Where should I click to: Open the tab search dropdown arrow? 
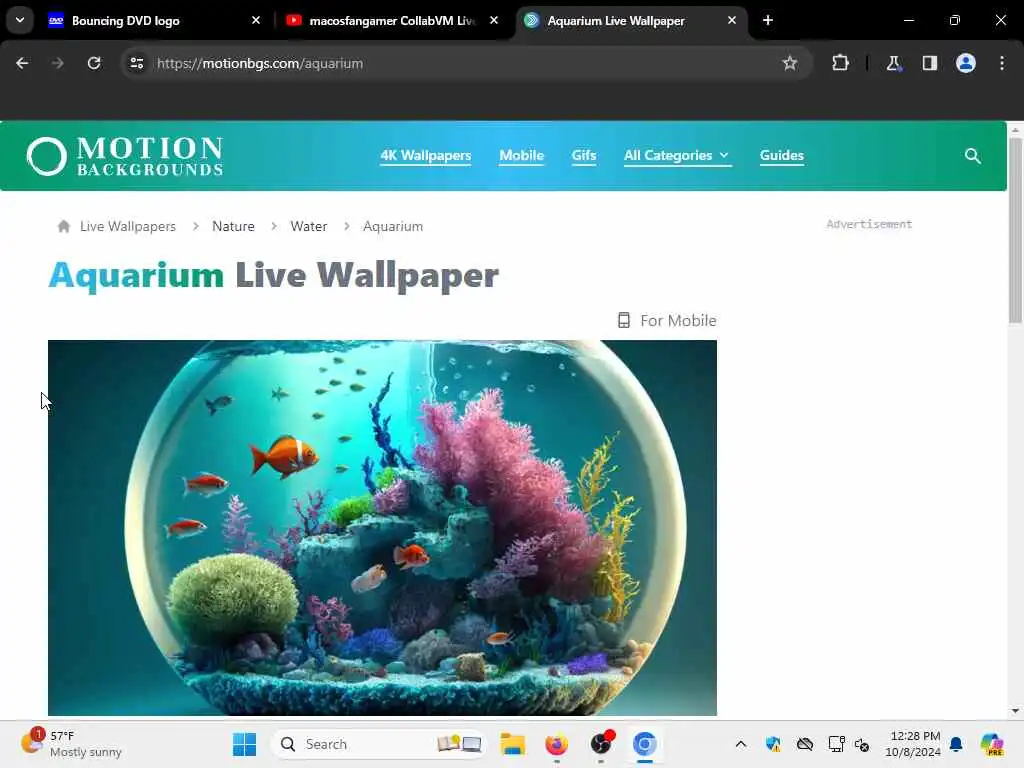point(20,20)
